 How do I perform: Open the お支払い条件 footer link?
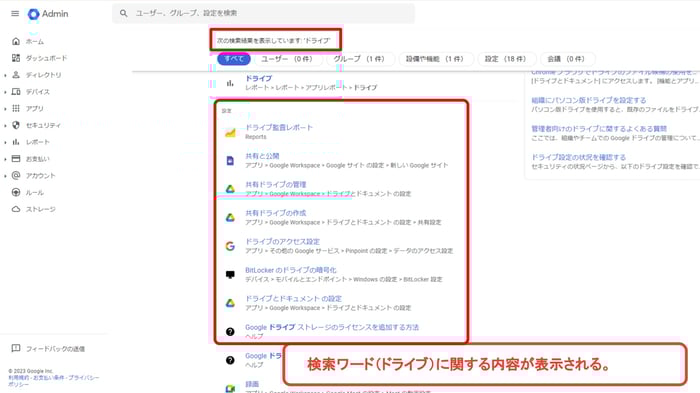click(x=48, y=378)
